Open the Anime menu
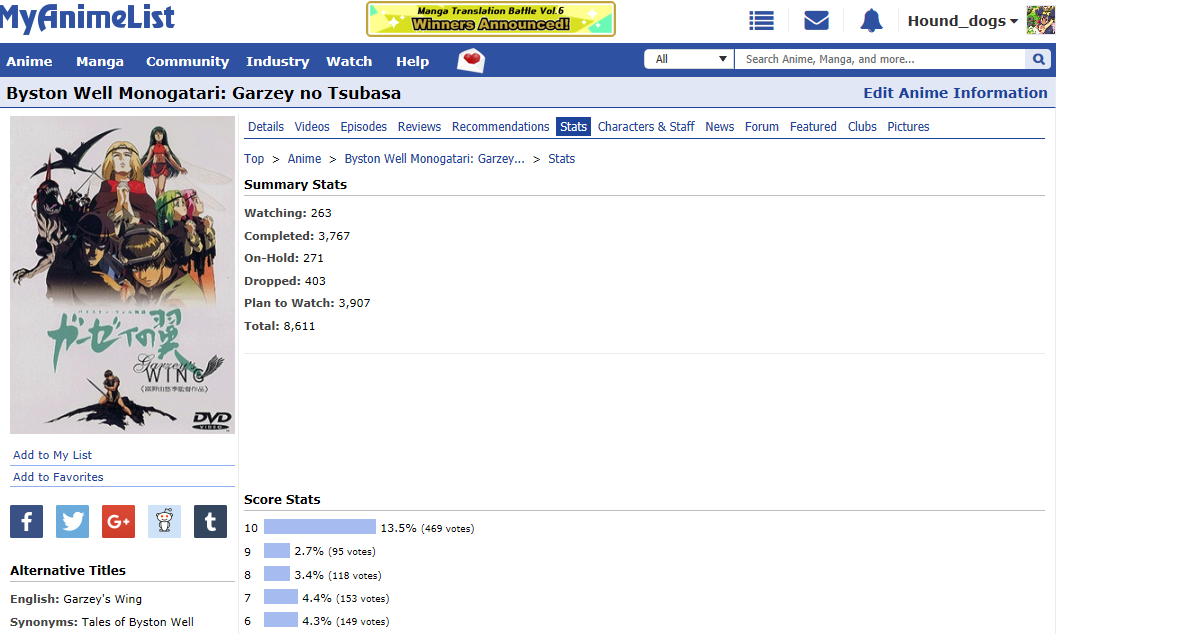Viewport: 1185px width, 634px height. click(x=29, y=61)
